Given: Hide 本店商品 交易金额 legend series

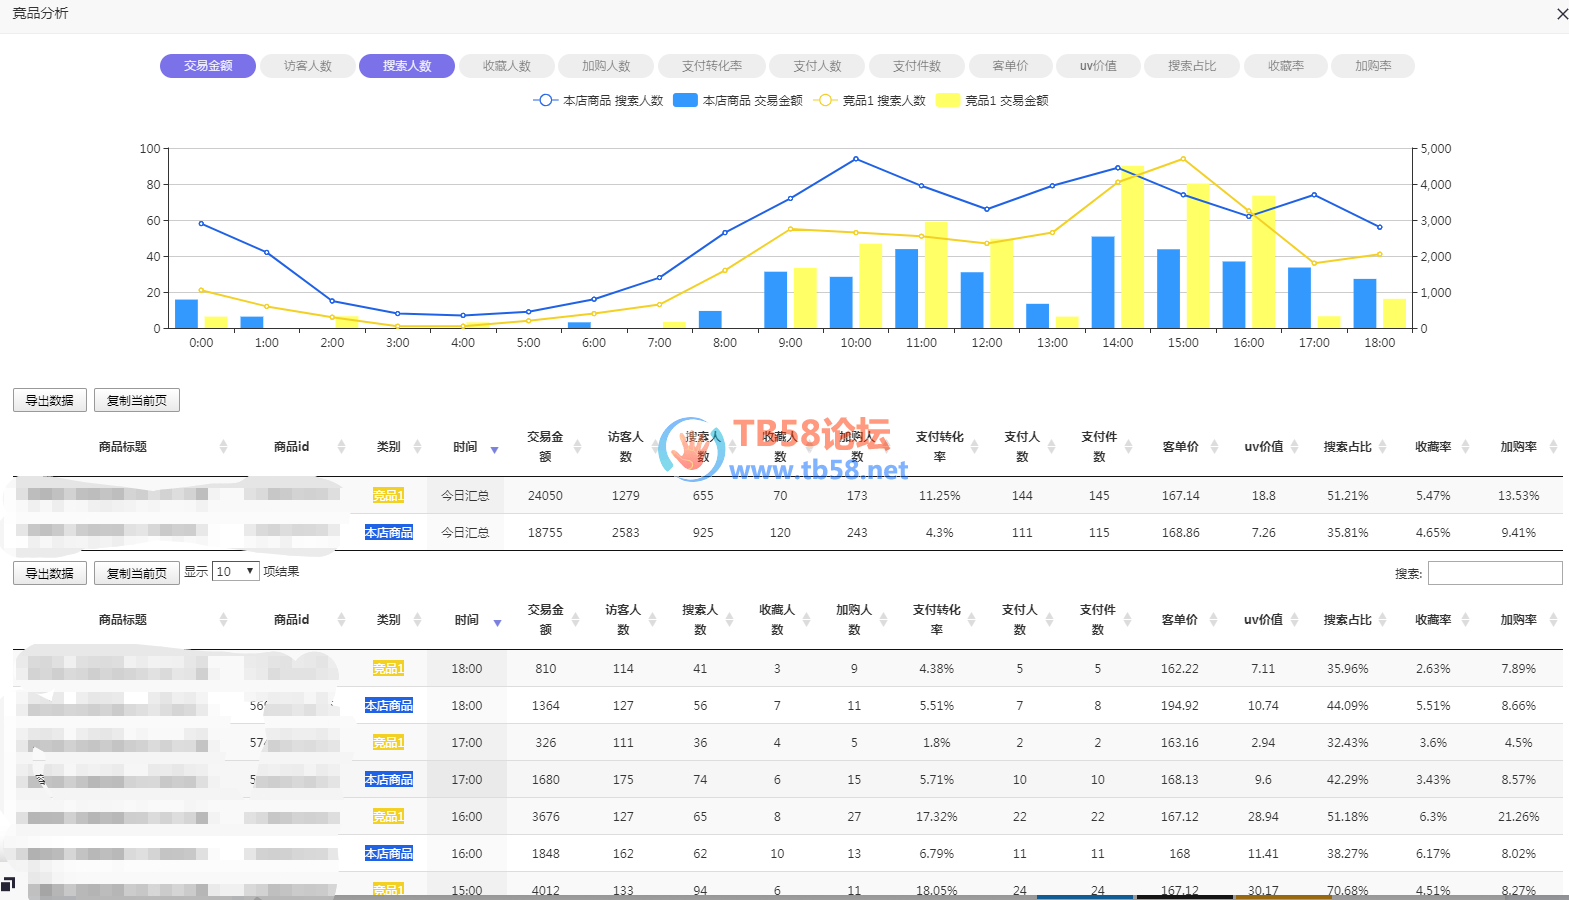Looking at the screenshot, I should coord(738,100).
